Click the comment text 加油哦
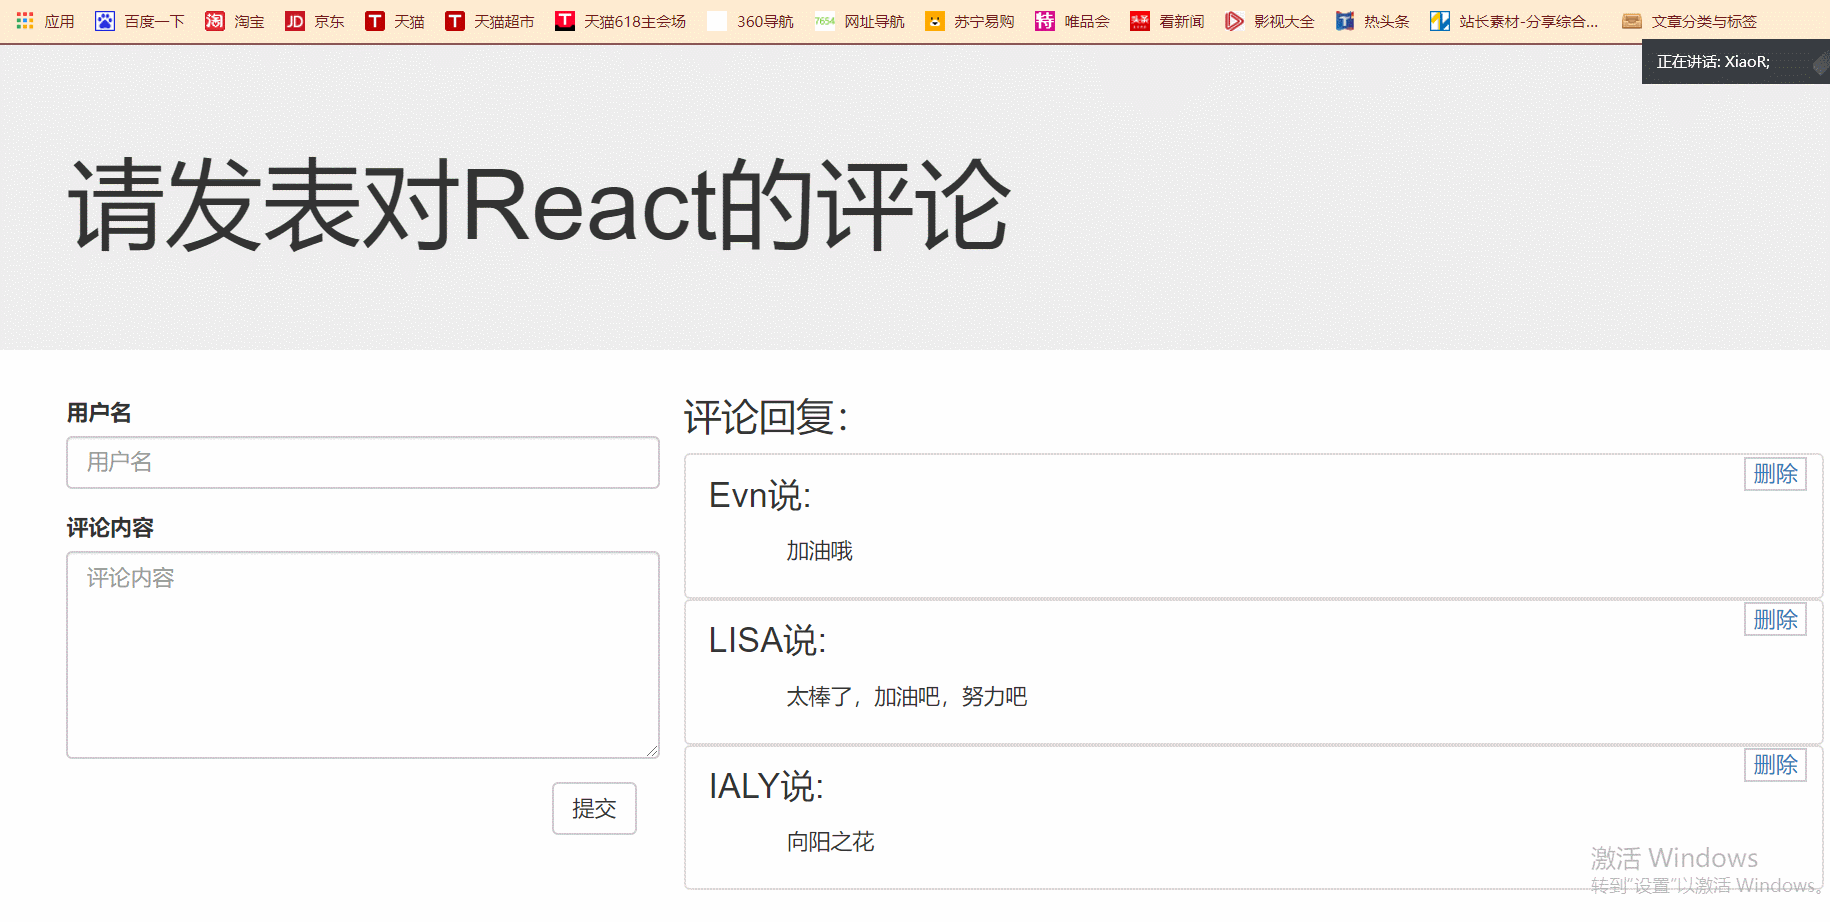1830x922 pixels. (x=819, y=551)
